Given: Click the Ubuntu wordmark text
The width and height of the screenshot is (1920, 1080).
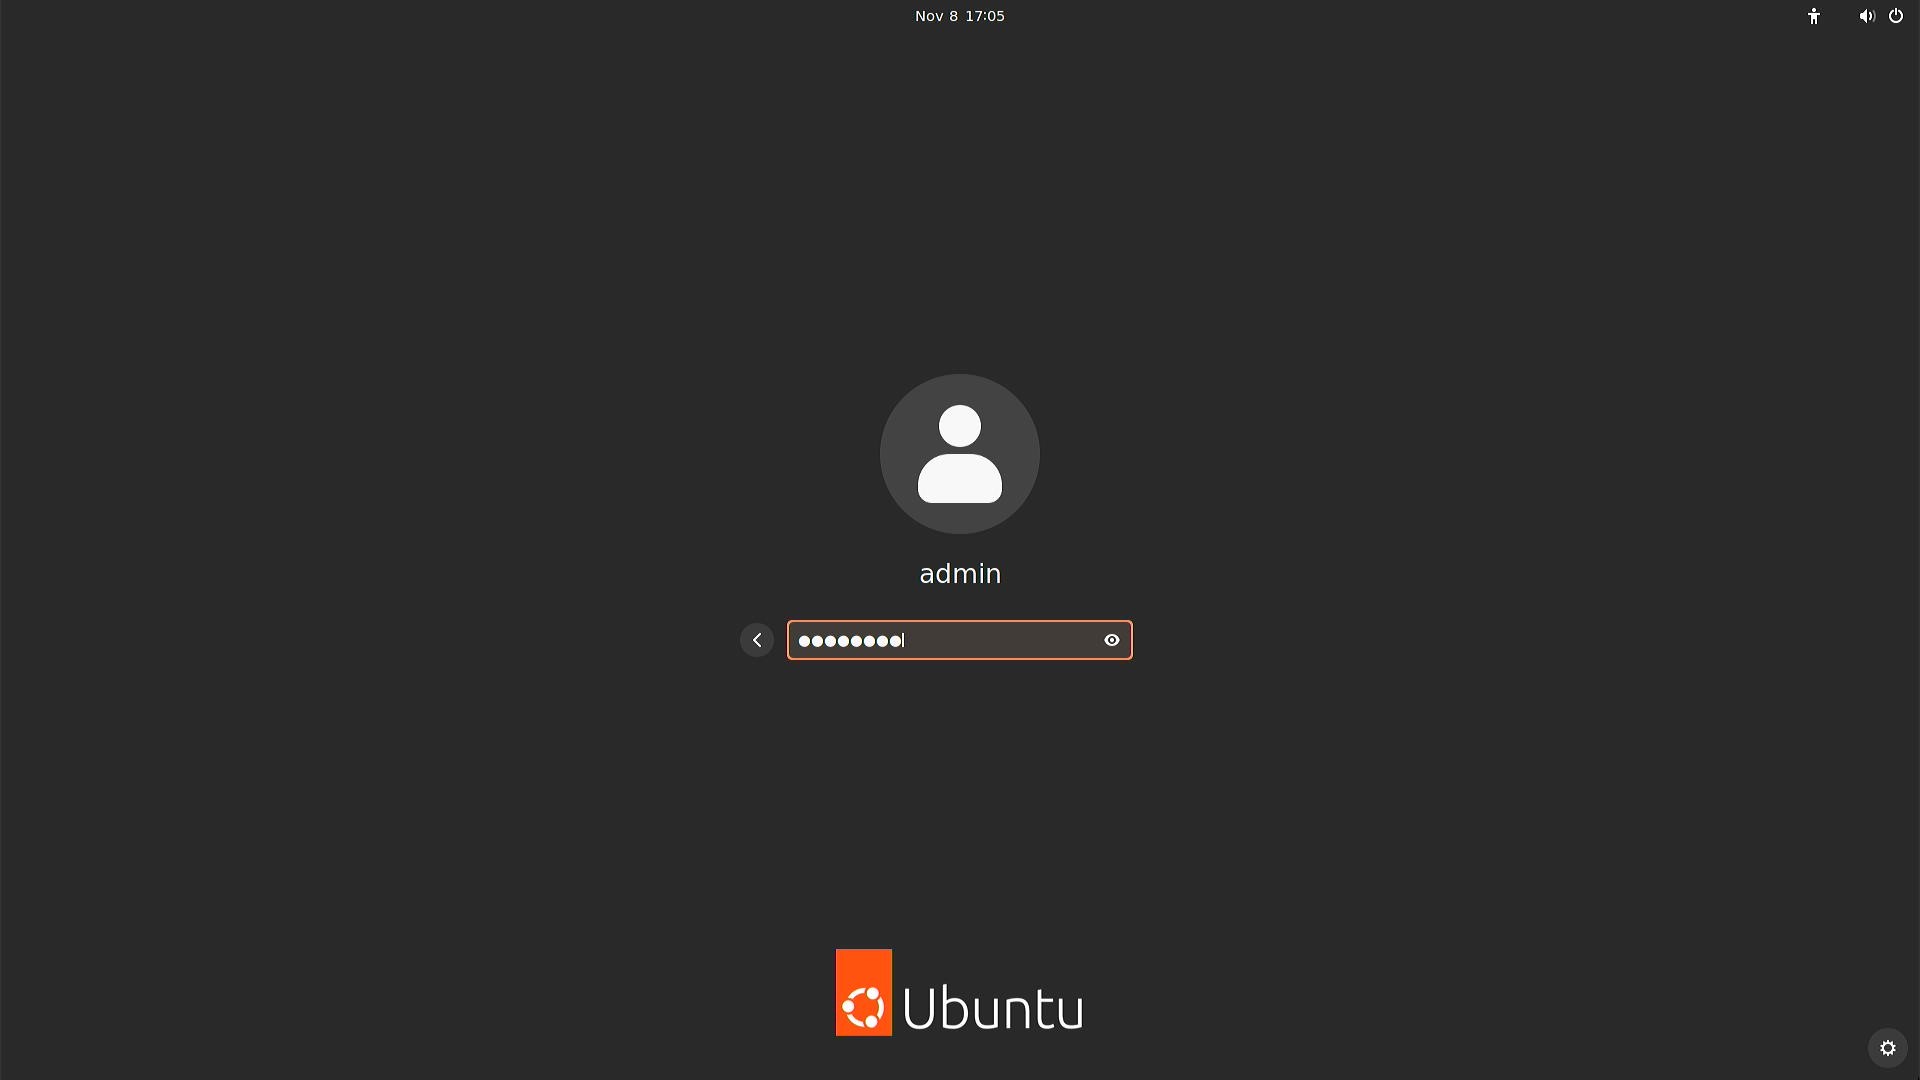Looking at the screenshot, I should 992,1008.
